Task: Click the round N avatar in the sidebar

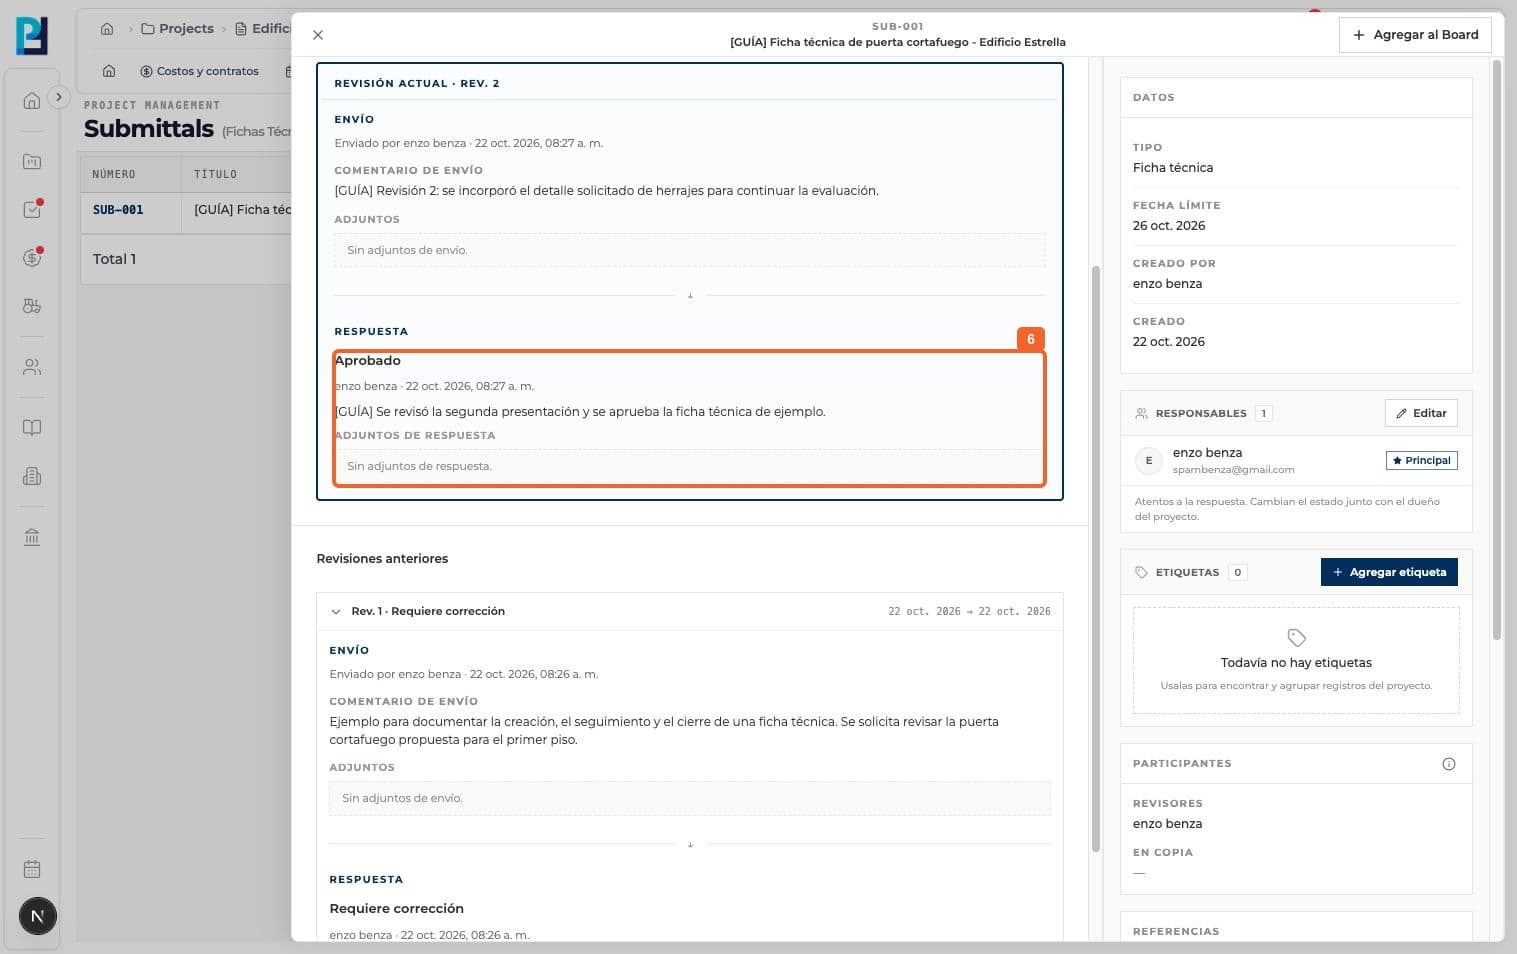Action: coord(38,916)
